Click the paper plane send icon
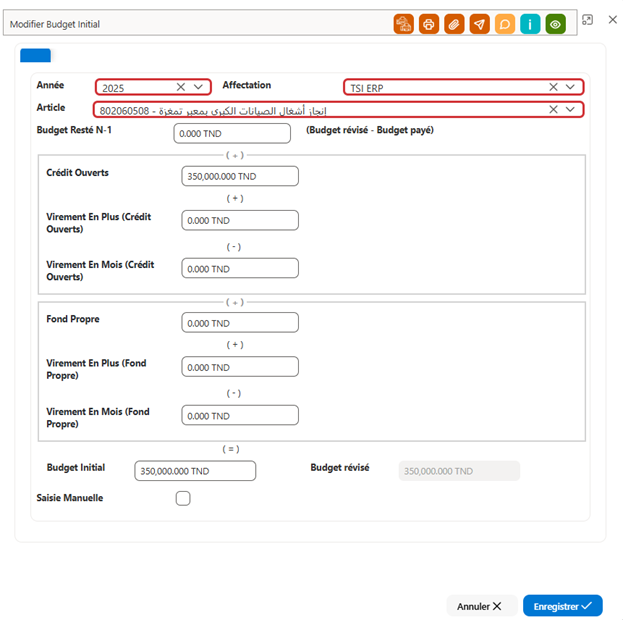Viewport: 624px width, 621px height. [480, 24]
